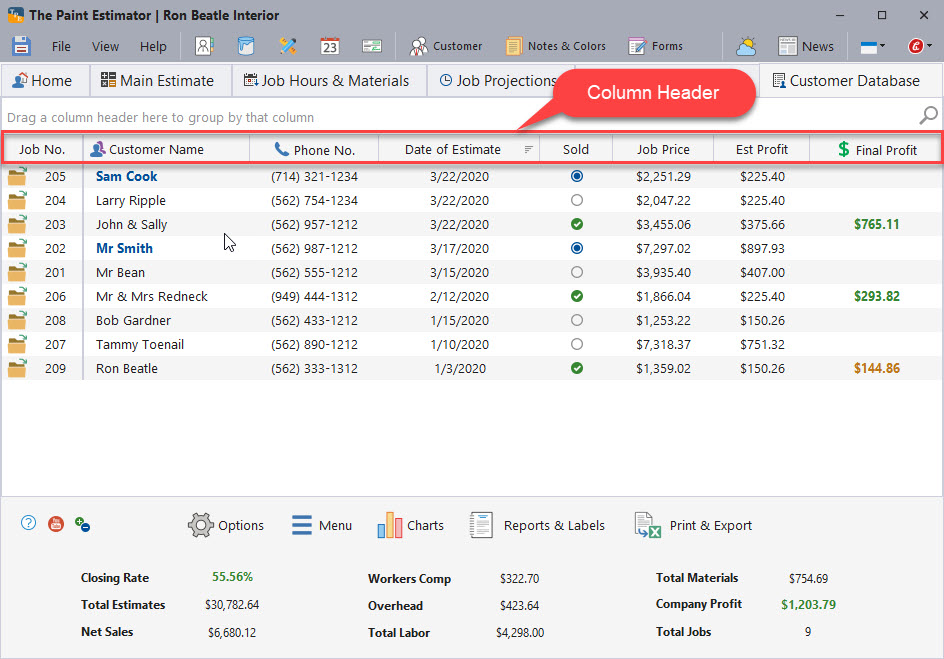Click the search magnifier above the grid
The image size is (944, 659).
(927, 116)
